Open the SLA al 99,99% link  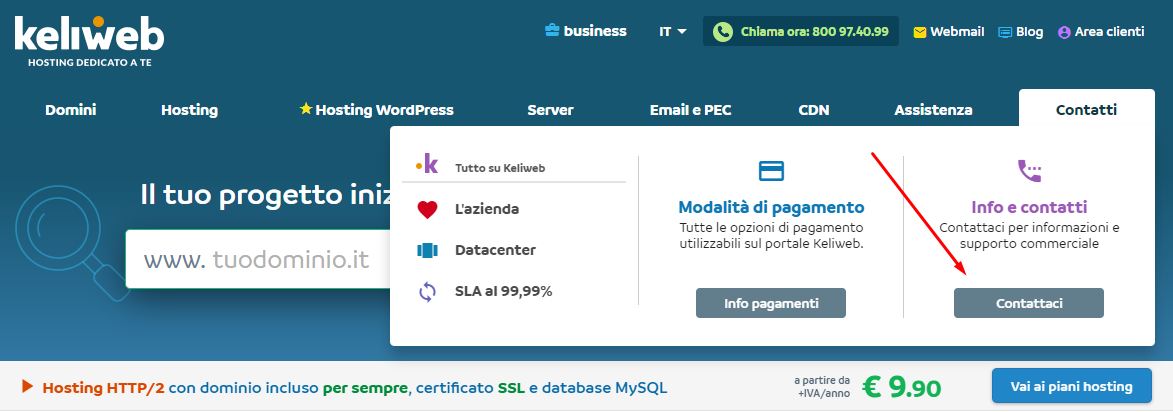coord(503,292)
